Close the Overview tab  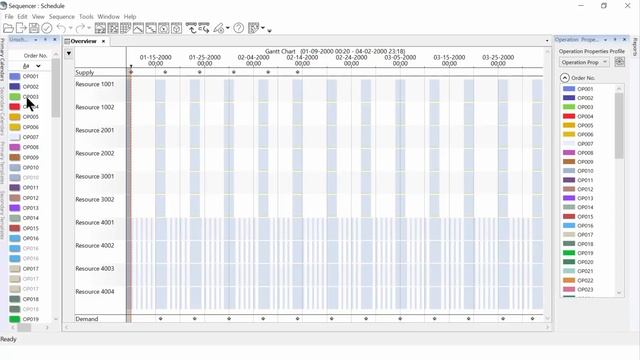coord(104,41)
